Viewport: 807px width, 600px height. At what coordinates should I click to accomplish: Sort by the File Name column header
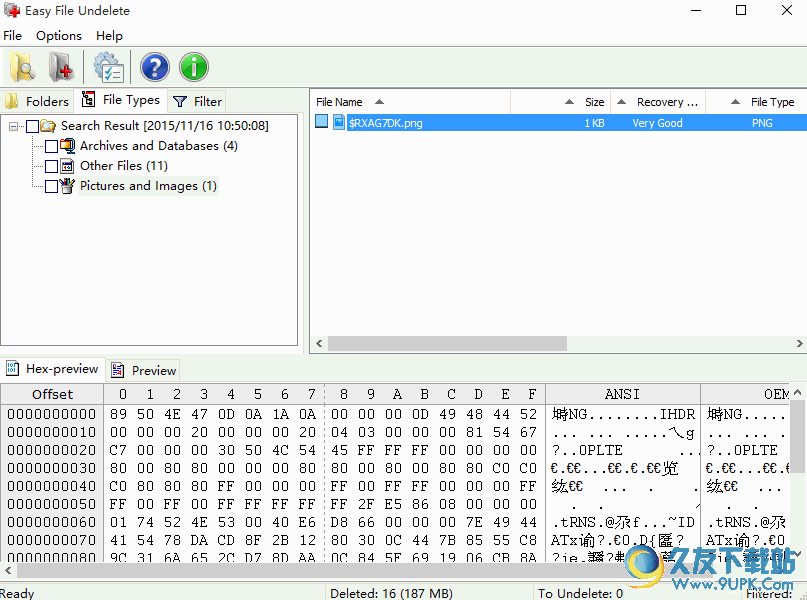[x=410, y=102]
